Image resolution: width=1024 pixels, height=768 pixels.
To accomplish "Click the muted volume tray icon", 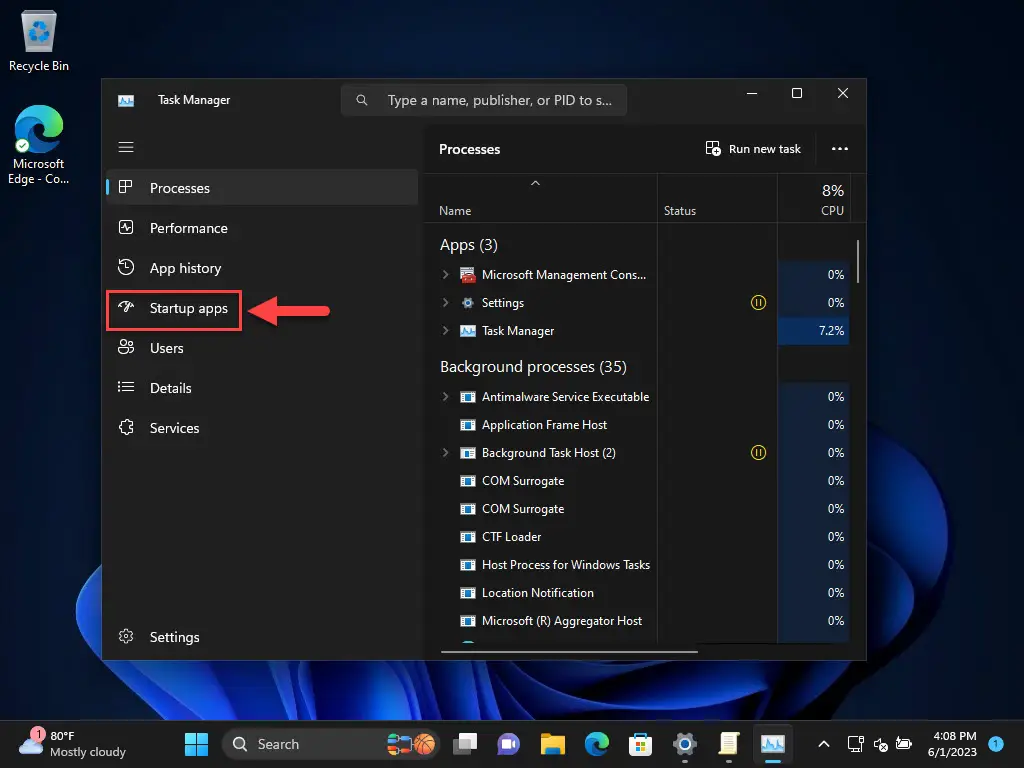I will [880, 744].
